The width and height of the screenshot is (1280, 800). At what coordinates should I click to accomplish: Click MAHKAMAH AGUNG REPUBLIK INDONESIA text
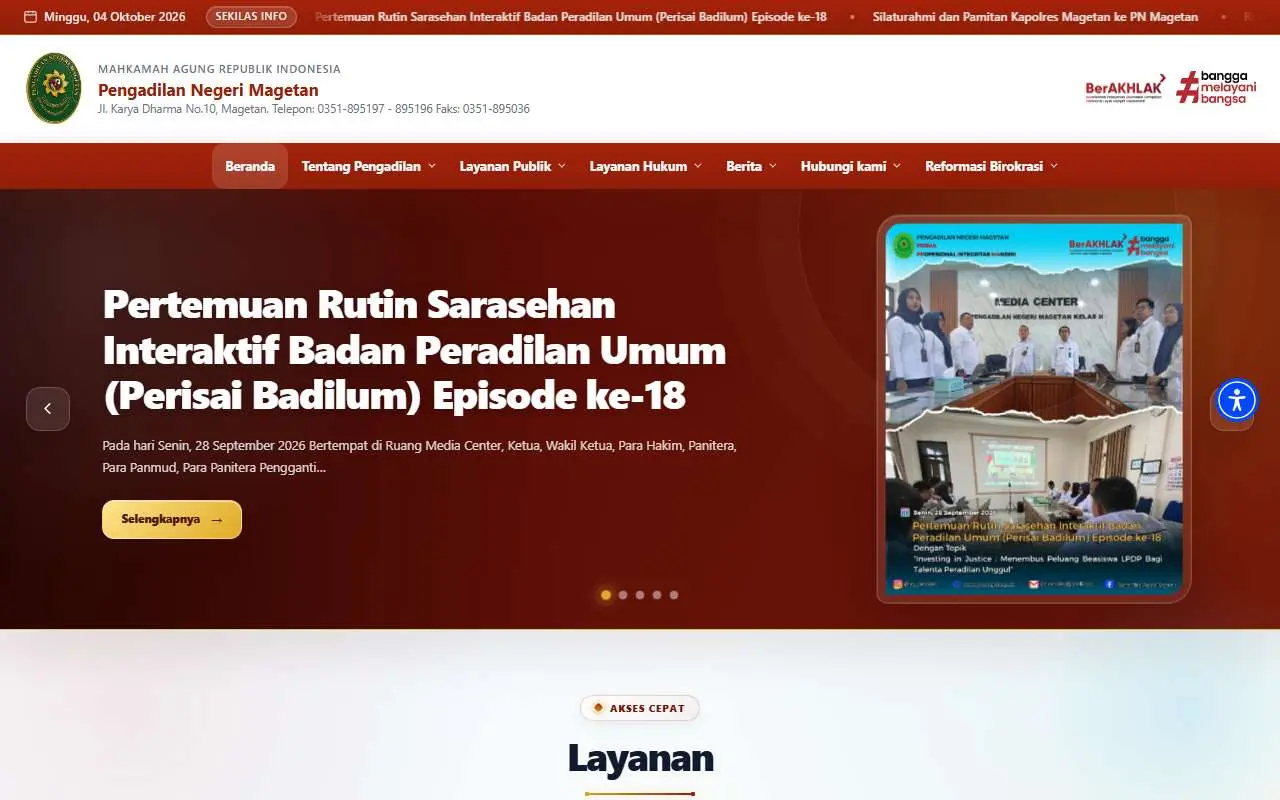[219, 69]
